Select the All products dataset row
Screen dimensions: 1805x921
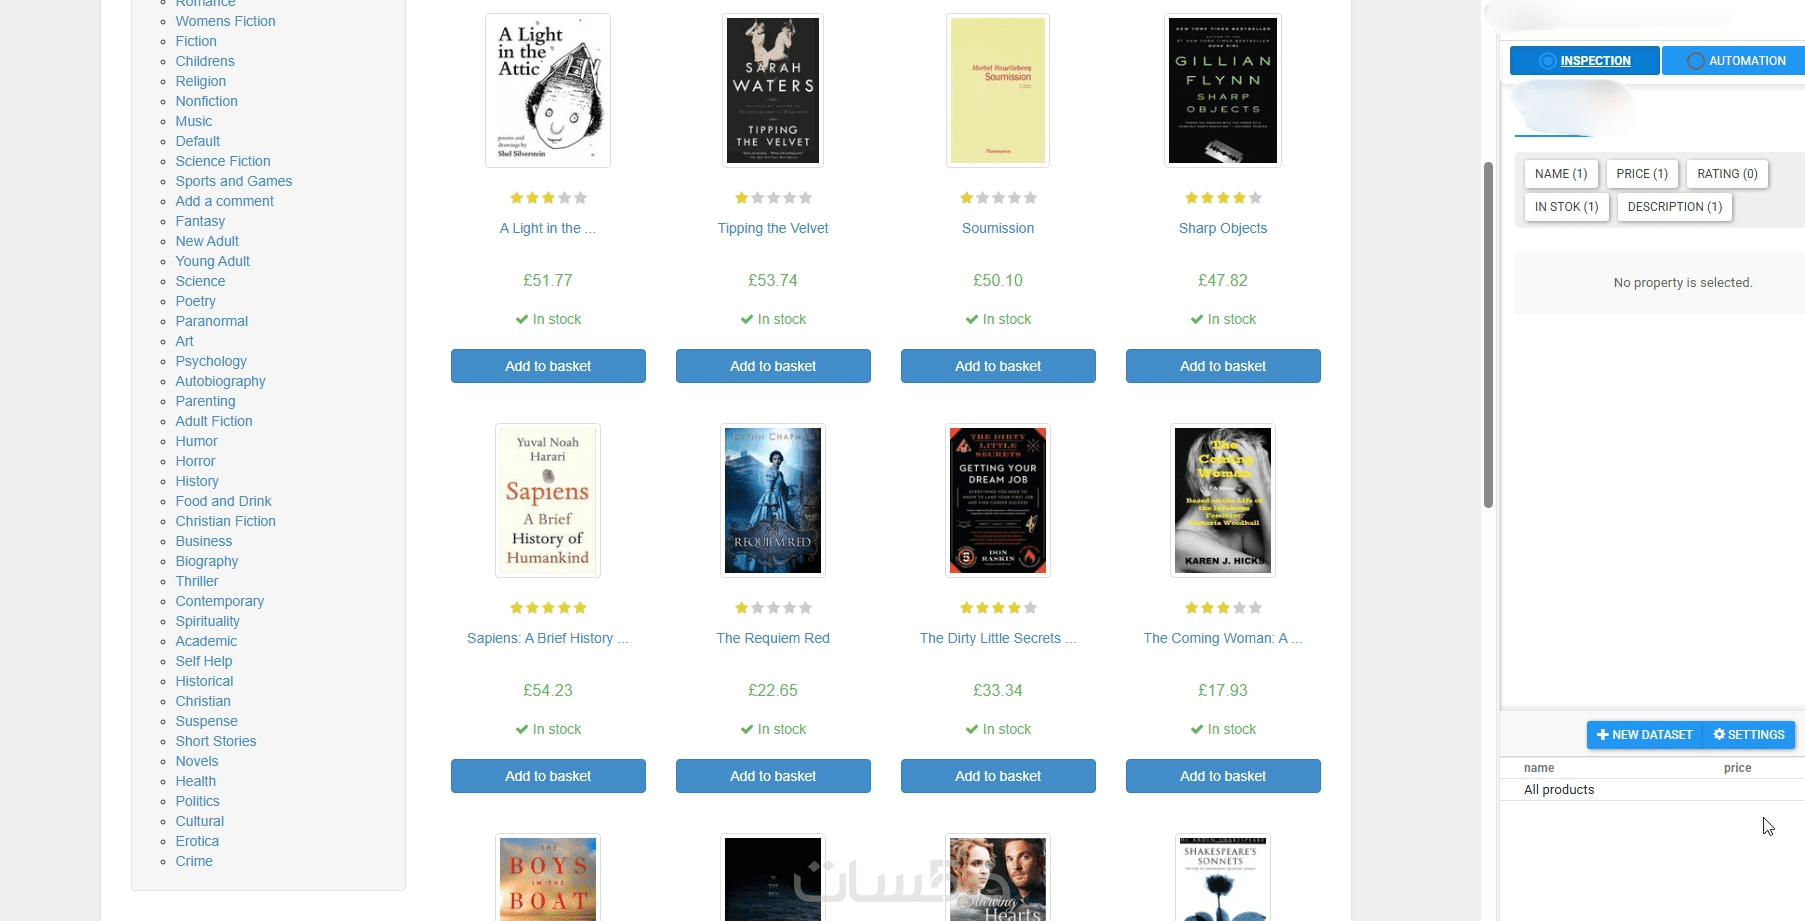(1652, 790)
